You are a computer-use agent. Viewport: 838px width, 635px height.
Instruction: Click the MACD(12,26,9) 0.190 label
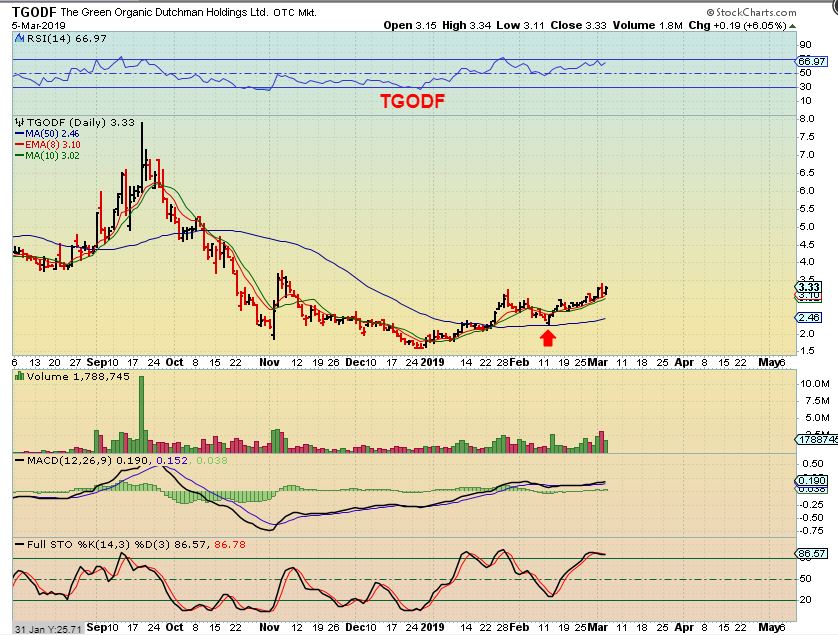pos(89,460)
